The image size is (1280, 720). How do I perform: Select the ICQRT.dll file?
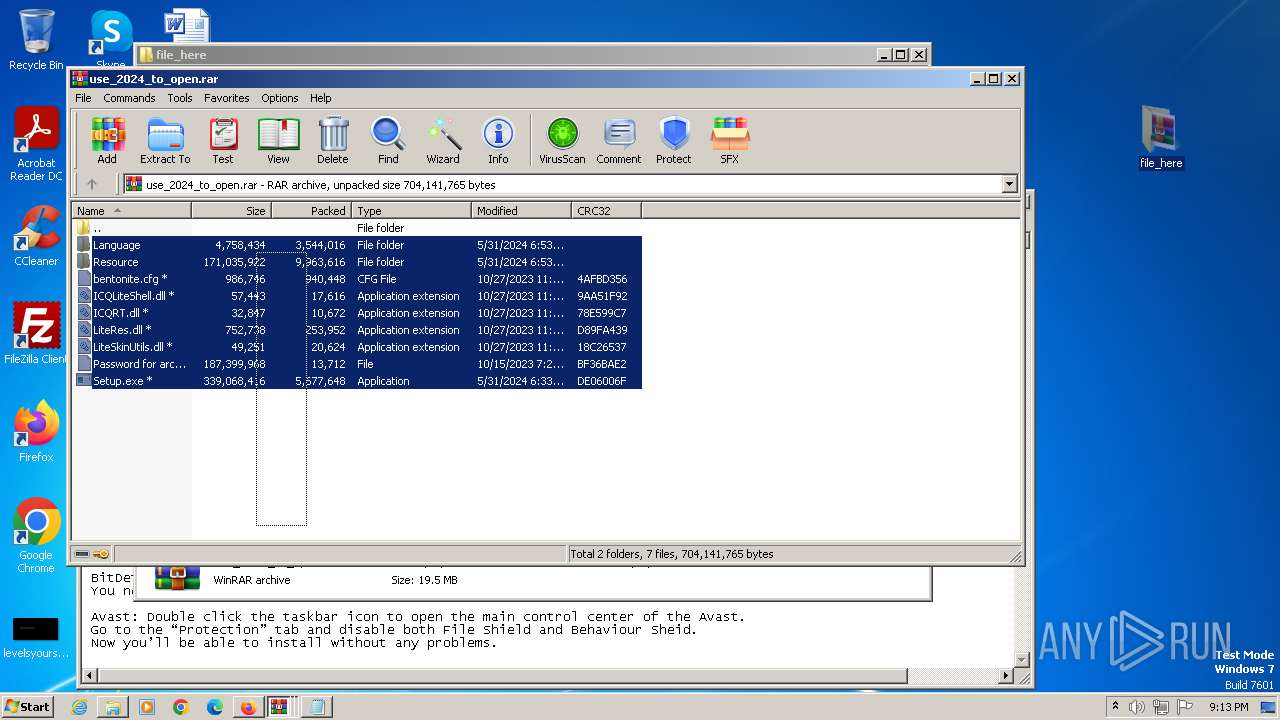[358, 313]
